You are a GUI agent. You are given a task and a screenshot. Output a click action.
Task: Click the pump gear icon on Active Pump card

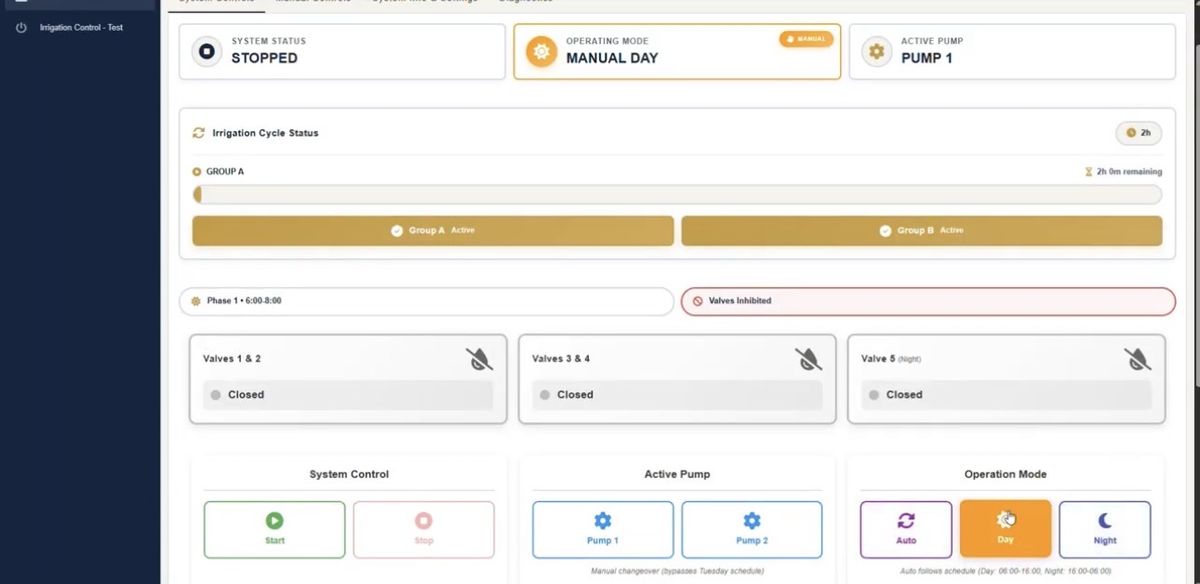point(877,49)
